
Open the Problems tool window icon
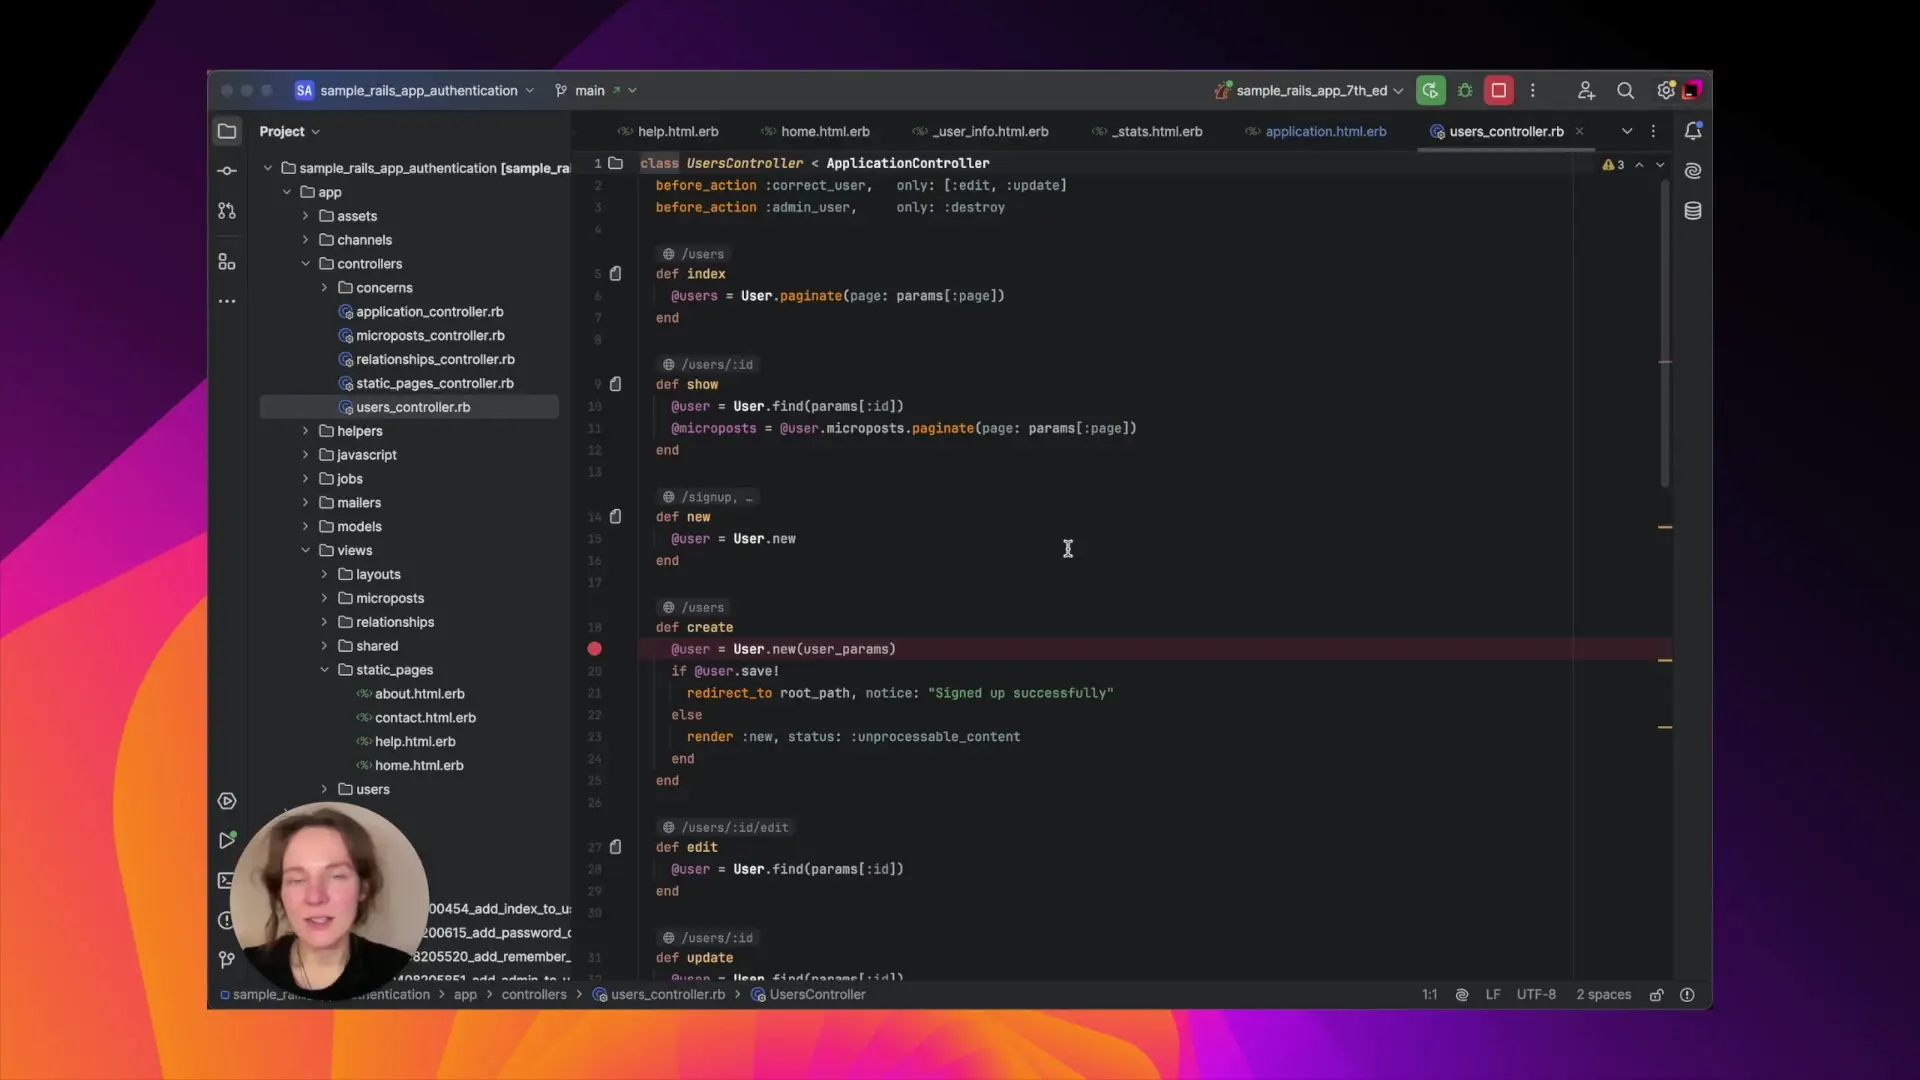click(x=225, y=920)
